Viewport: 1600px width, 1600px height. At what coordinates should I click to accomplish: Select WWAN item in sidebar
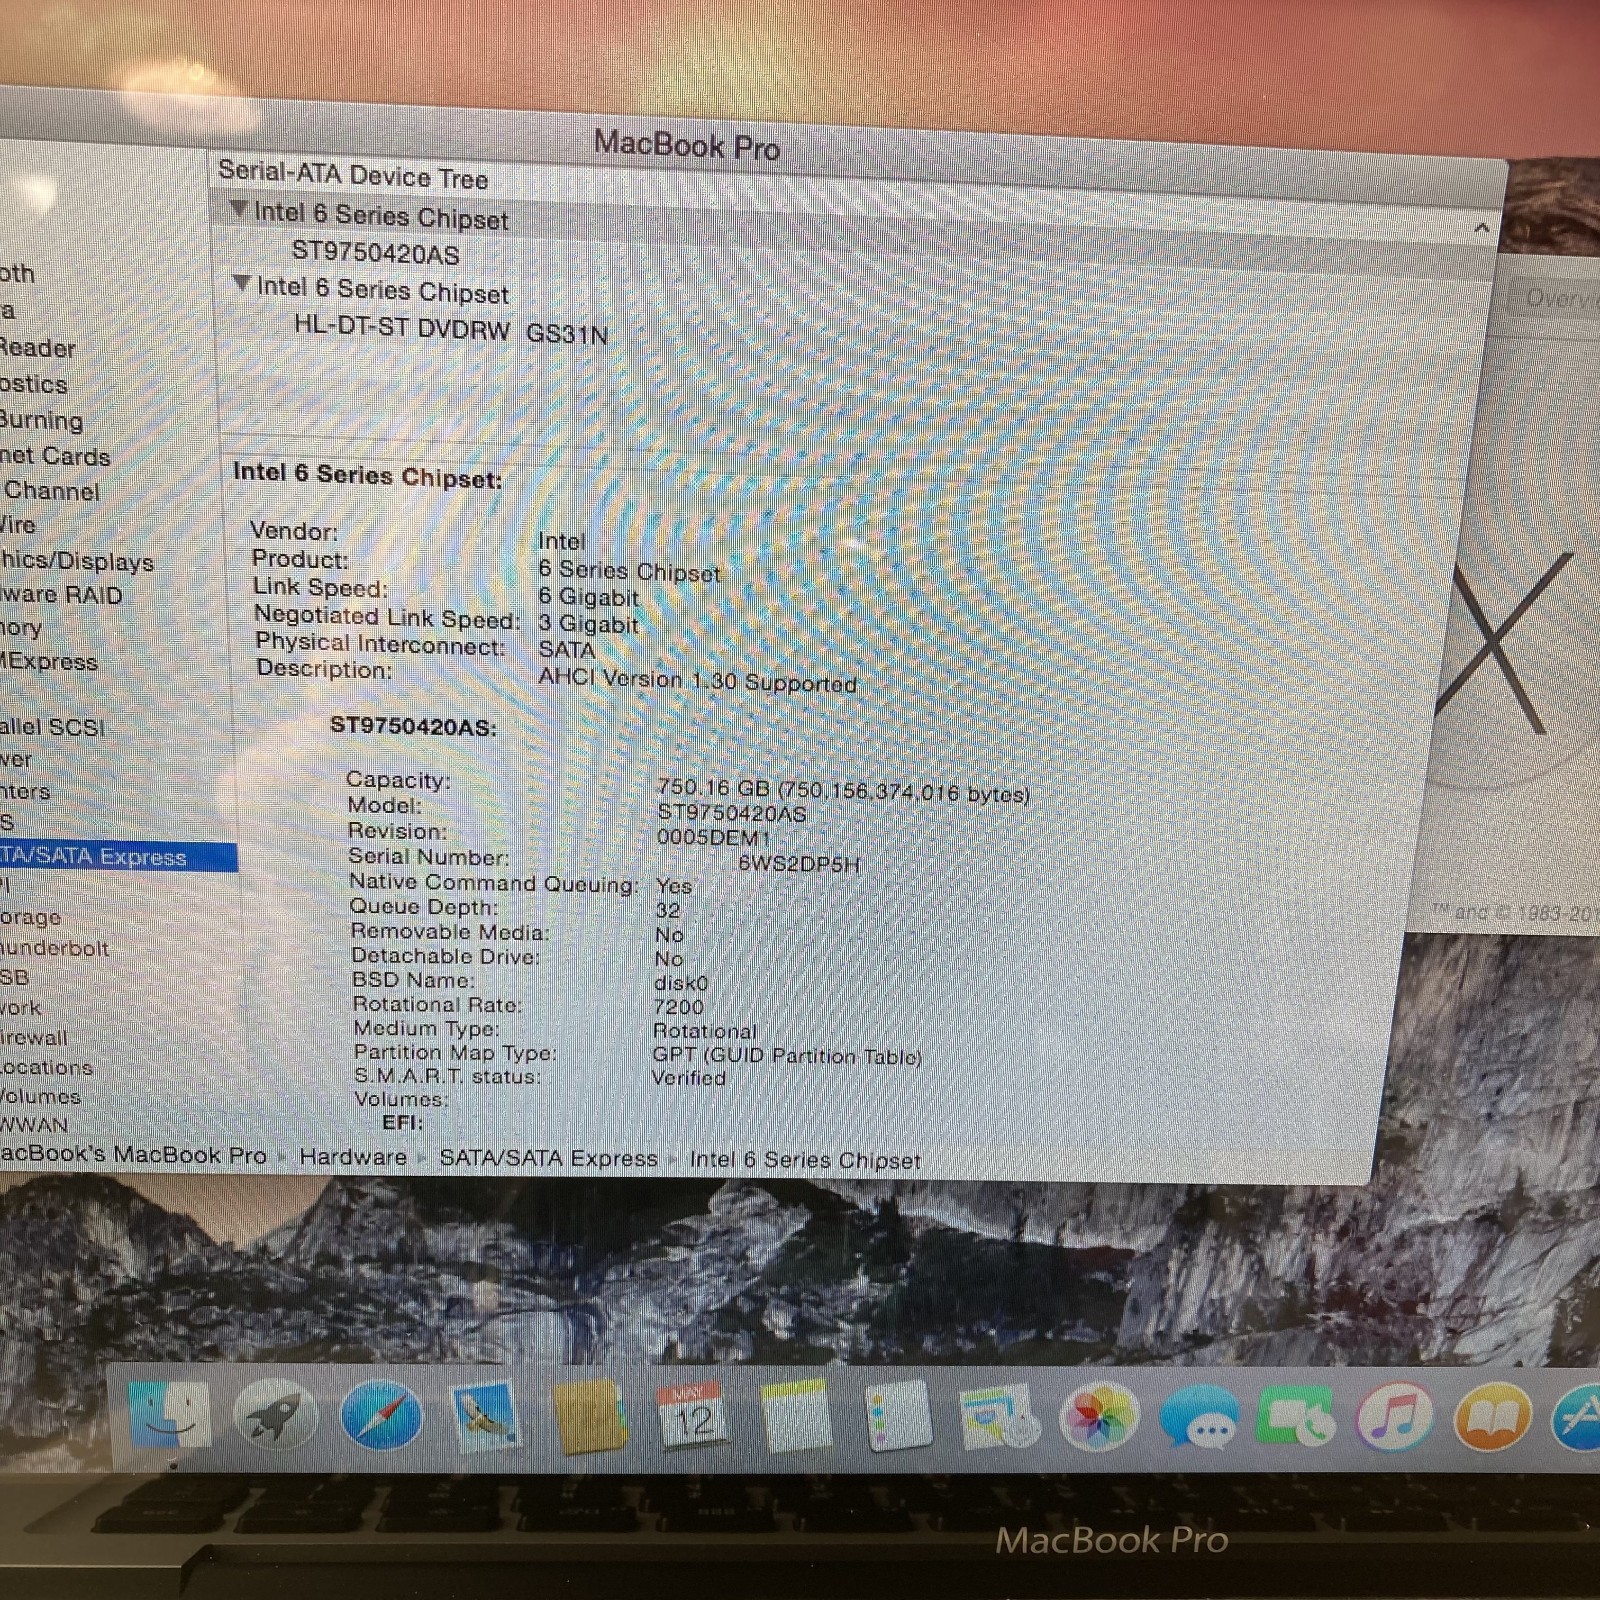coord(34,1125)
